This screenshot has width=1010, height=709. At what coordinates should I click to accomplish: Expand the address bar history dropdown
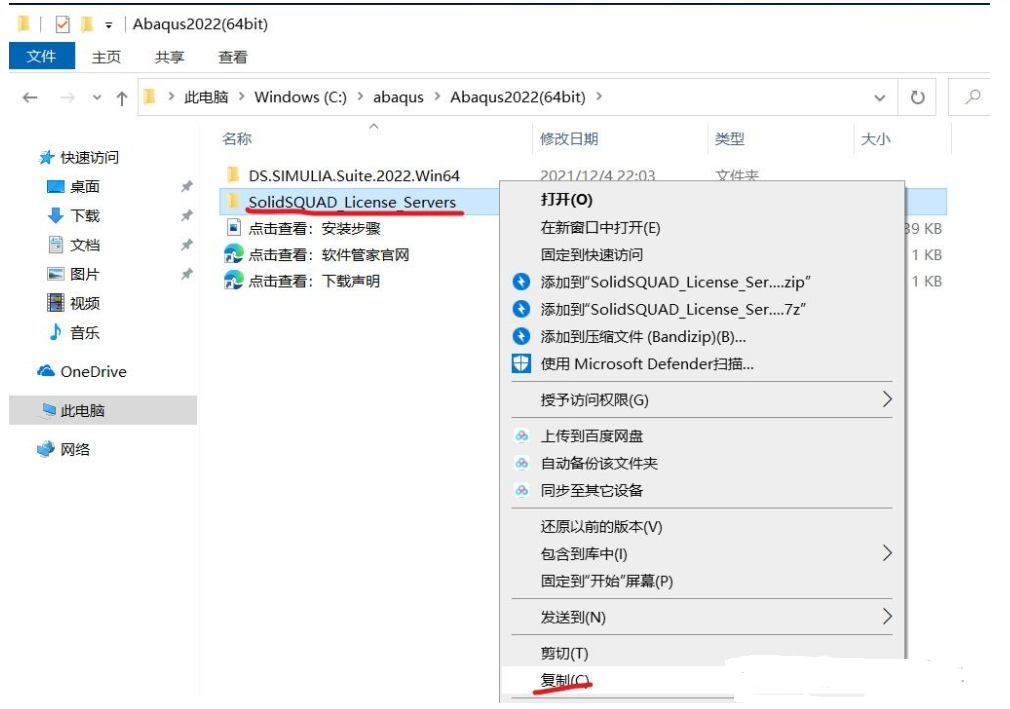pyautogui.click(x=879, y=98)
